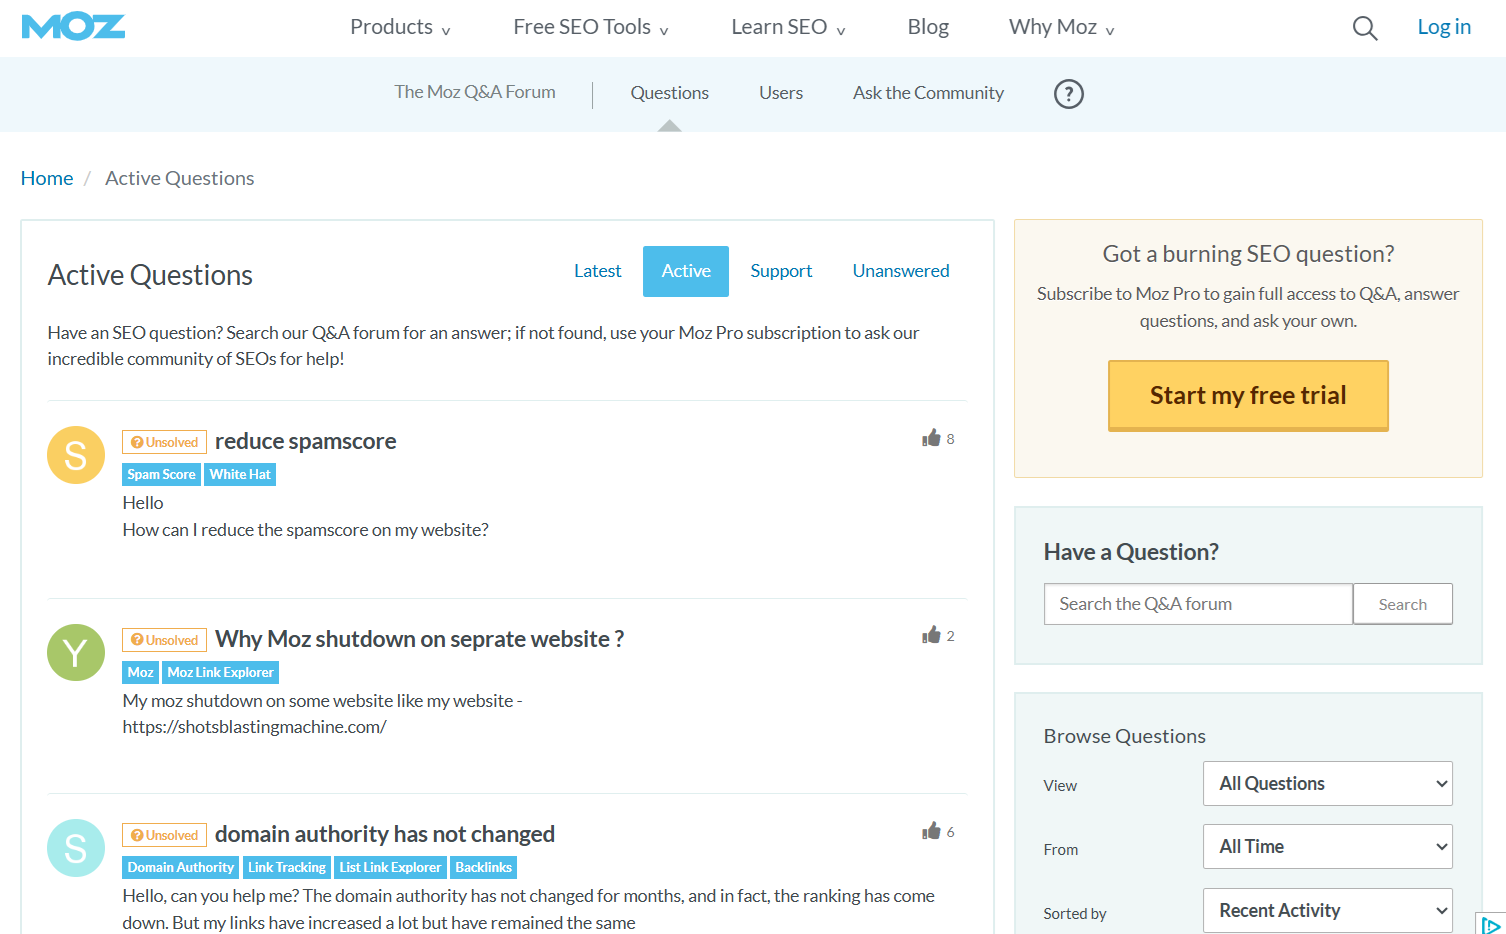
Task: Select the Spam Score tag
Action: coord(161,475)
